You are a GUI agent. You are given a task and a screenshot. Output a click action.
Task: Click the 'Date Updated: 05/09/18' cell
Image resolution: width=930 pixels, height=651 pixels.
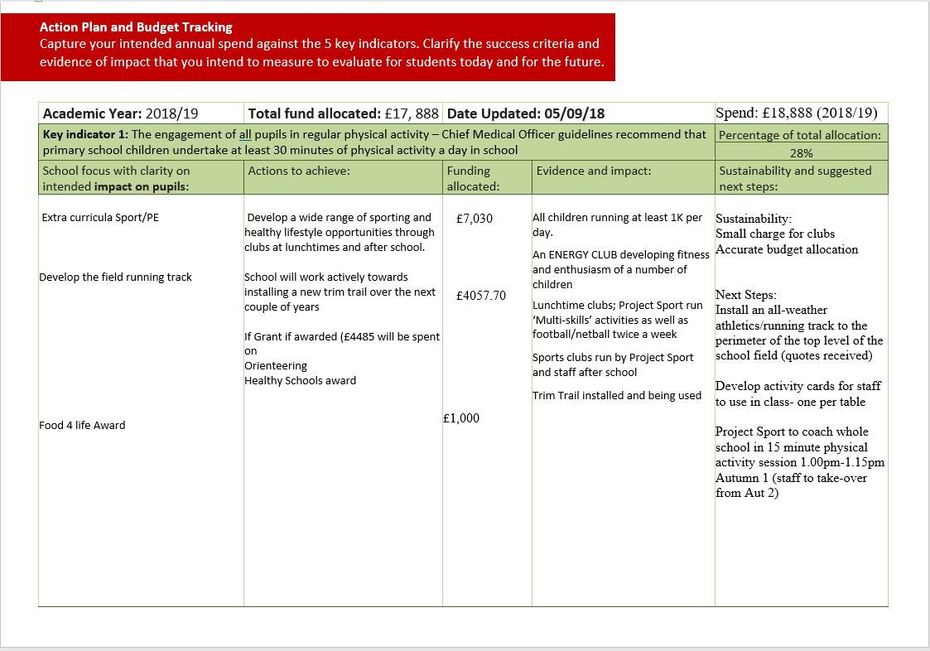pos(578,113)
